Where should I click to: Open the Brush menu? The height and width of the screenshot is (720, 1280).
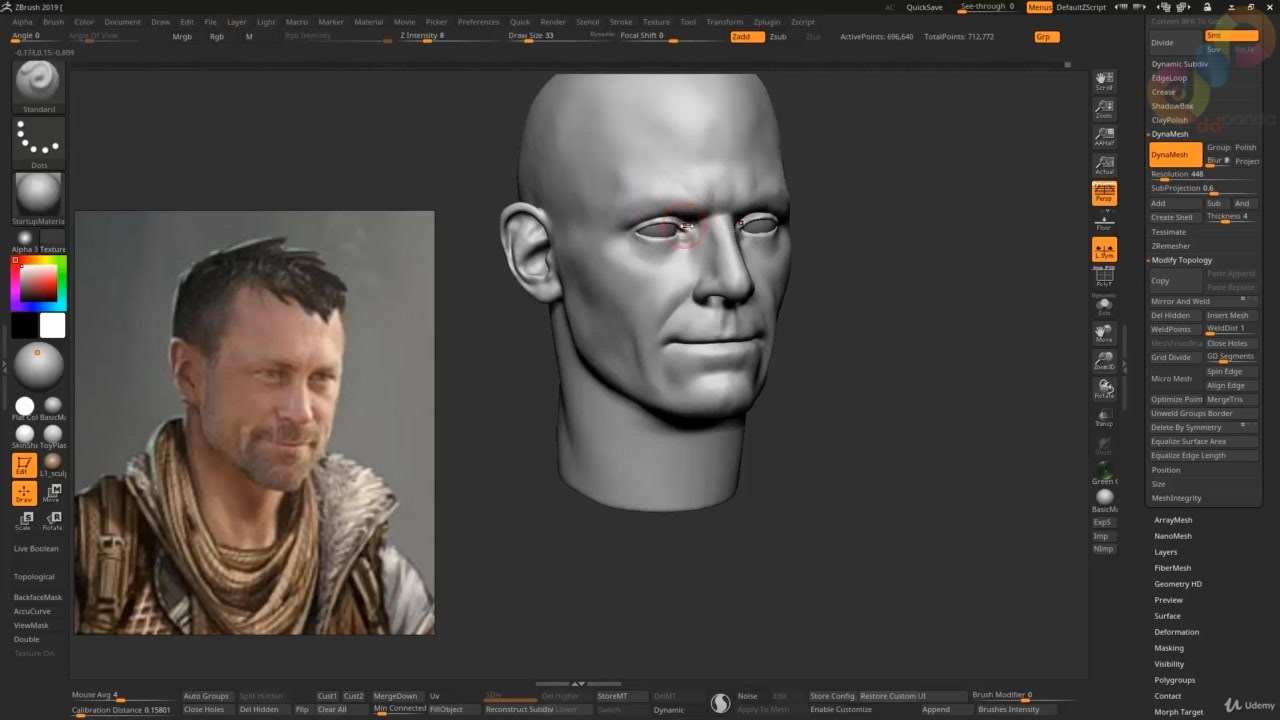coord(53,22)
